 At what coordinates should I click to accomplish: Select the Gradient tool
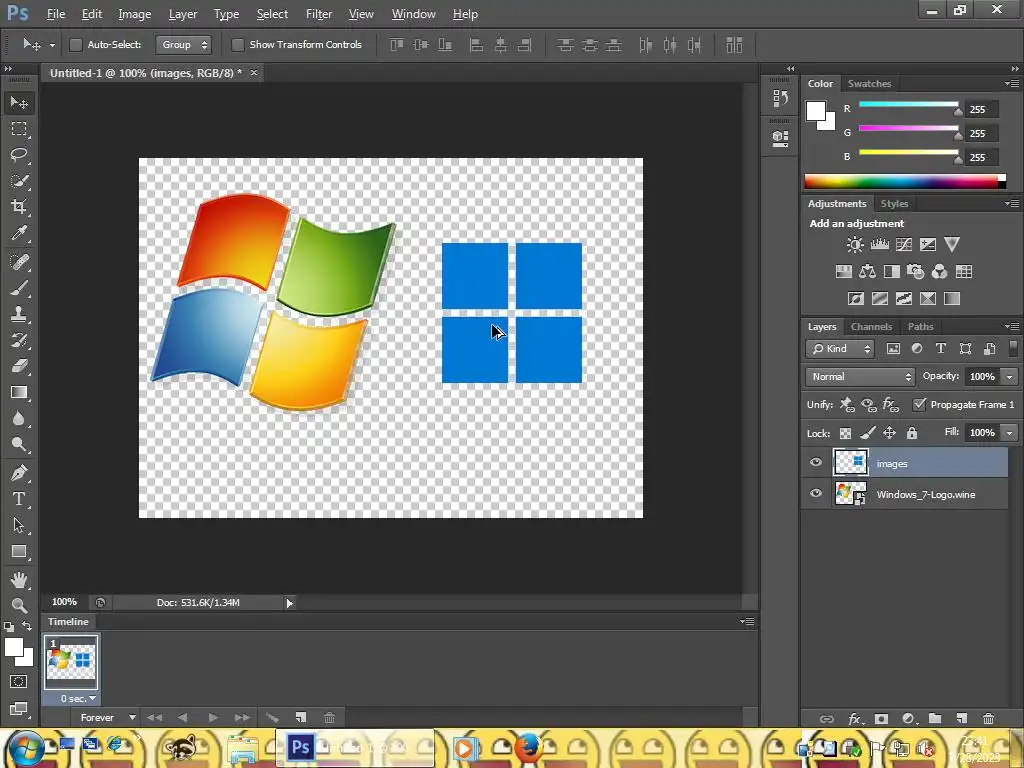click(x=19, y=392)
